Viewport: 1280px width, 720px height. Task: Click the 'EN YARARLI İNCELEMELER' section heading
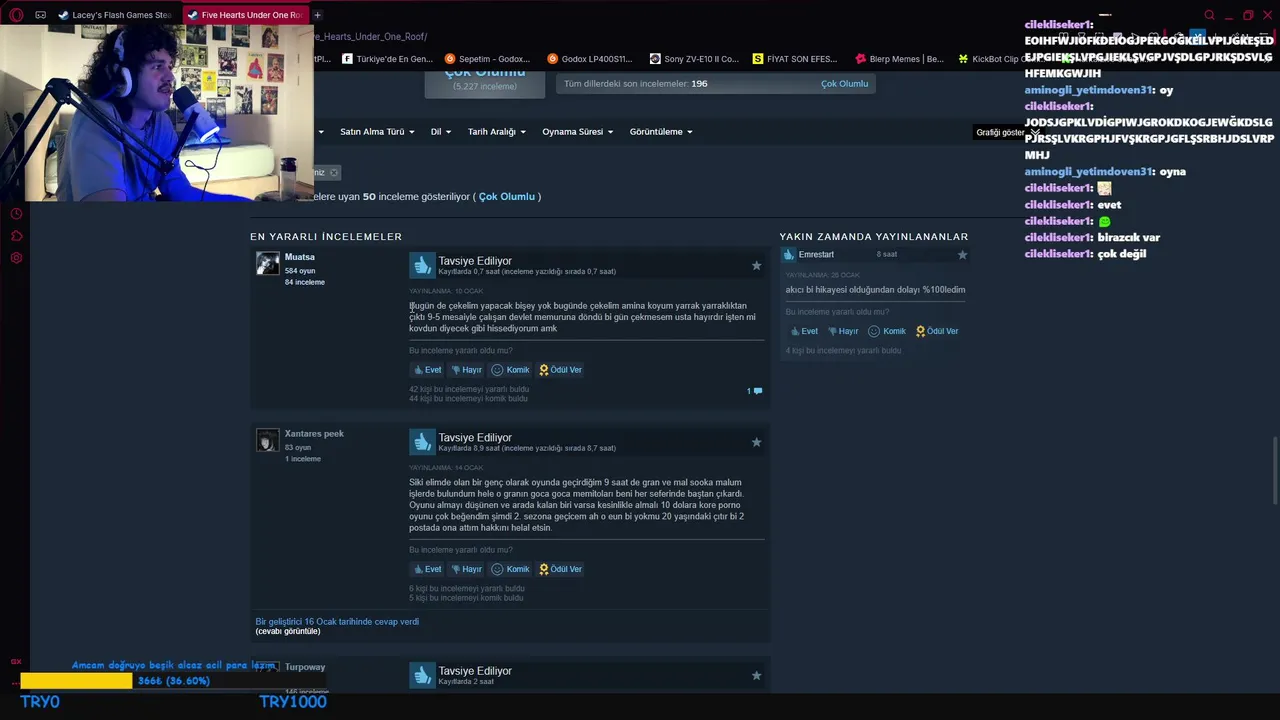326,237
